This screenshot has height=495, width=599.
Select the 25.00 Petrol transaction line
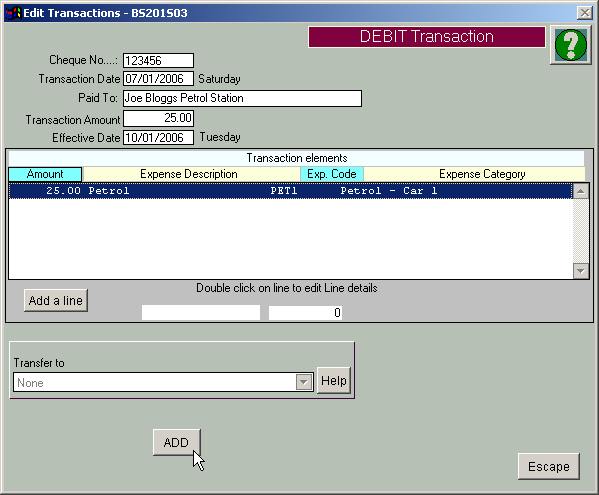pyautogui.click(x=291, y=191)
